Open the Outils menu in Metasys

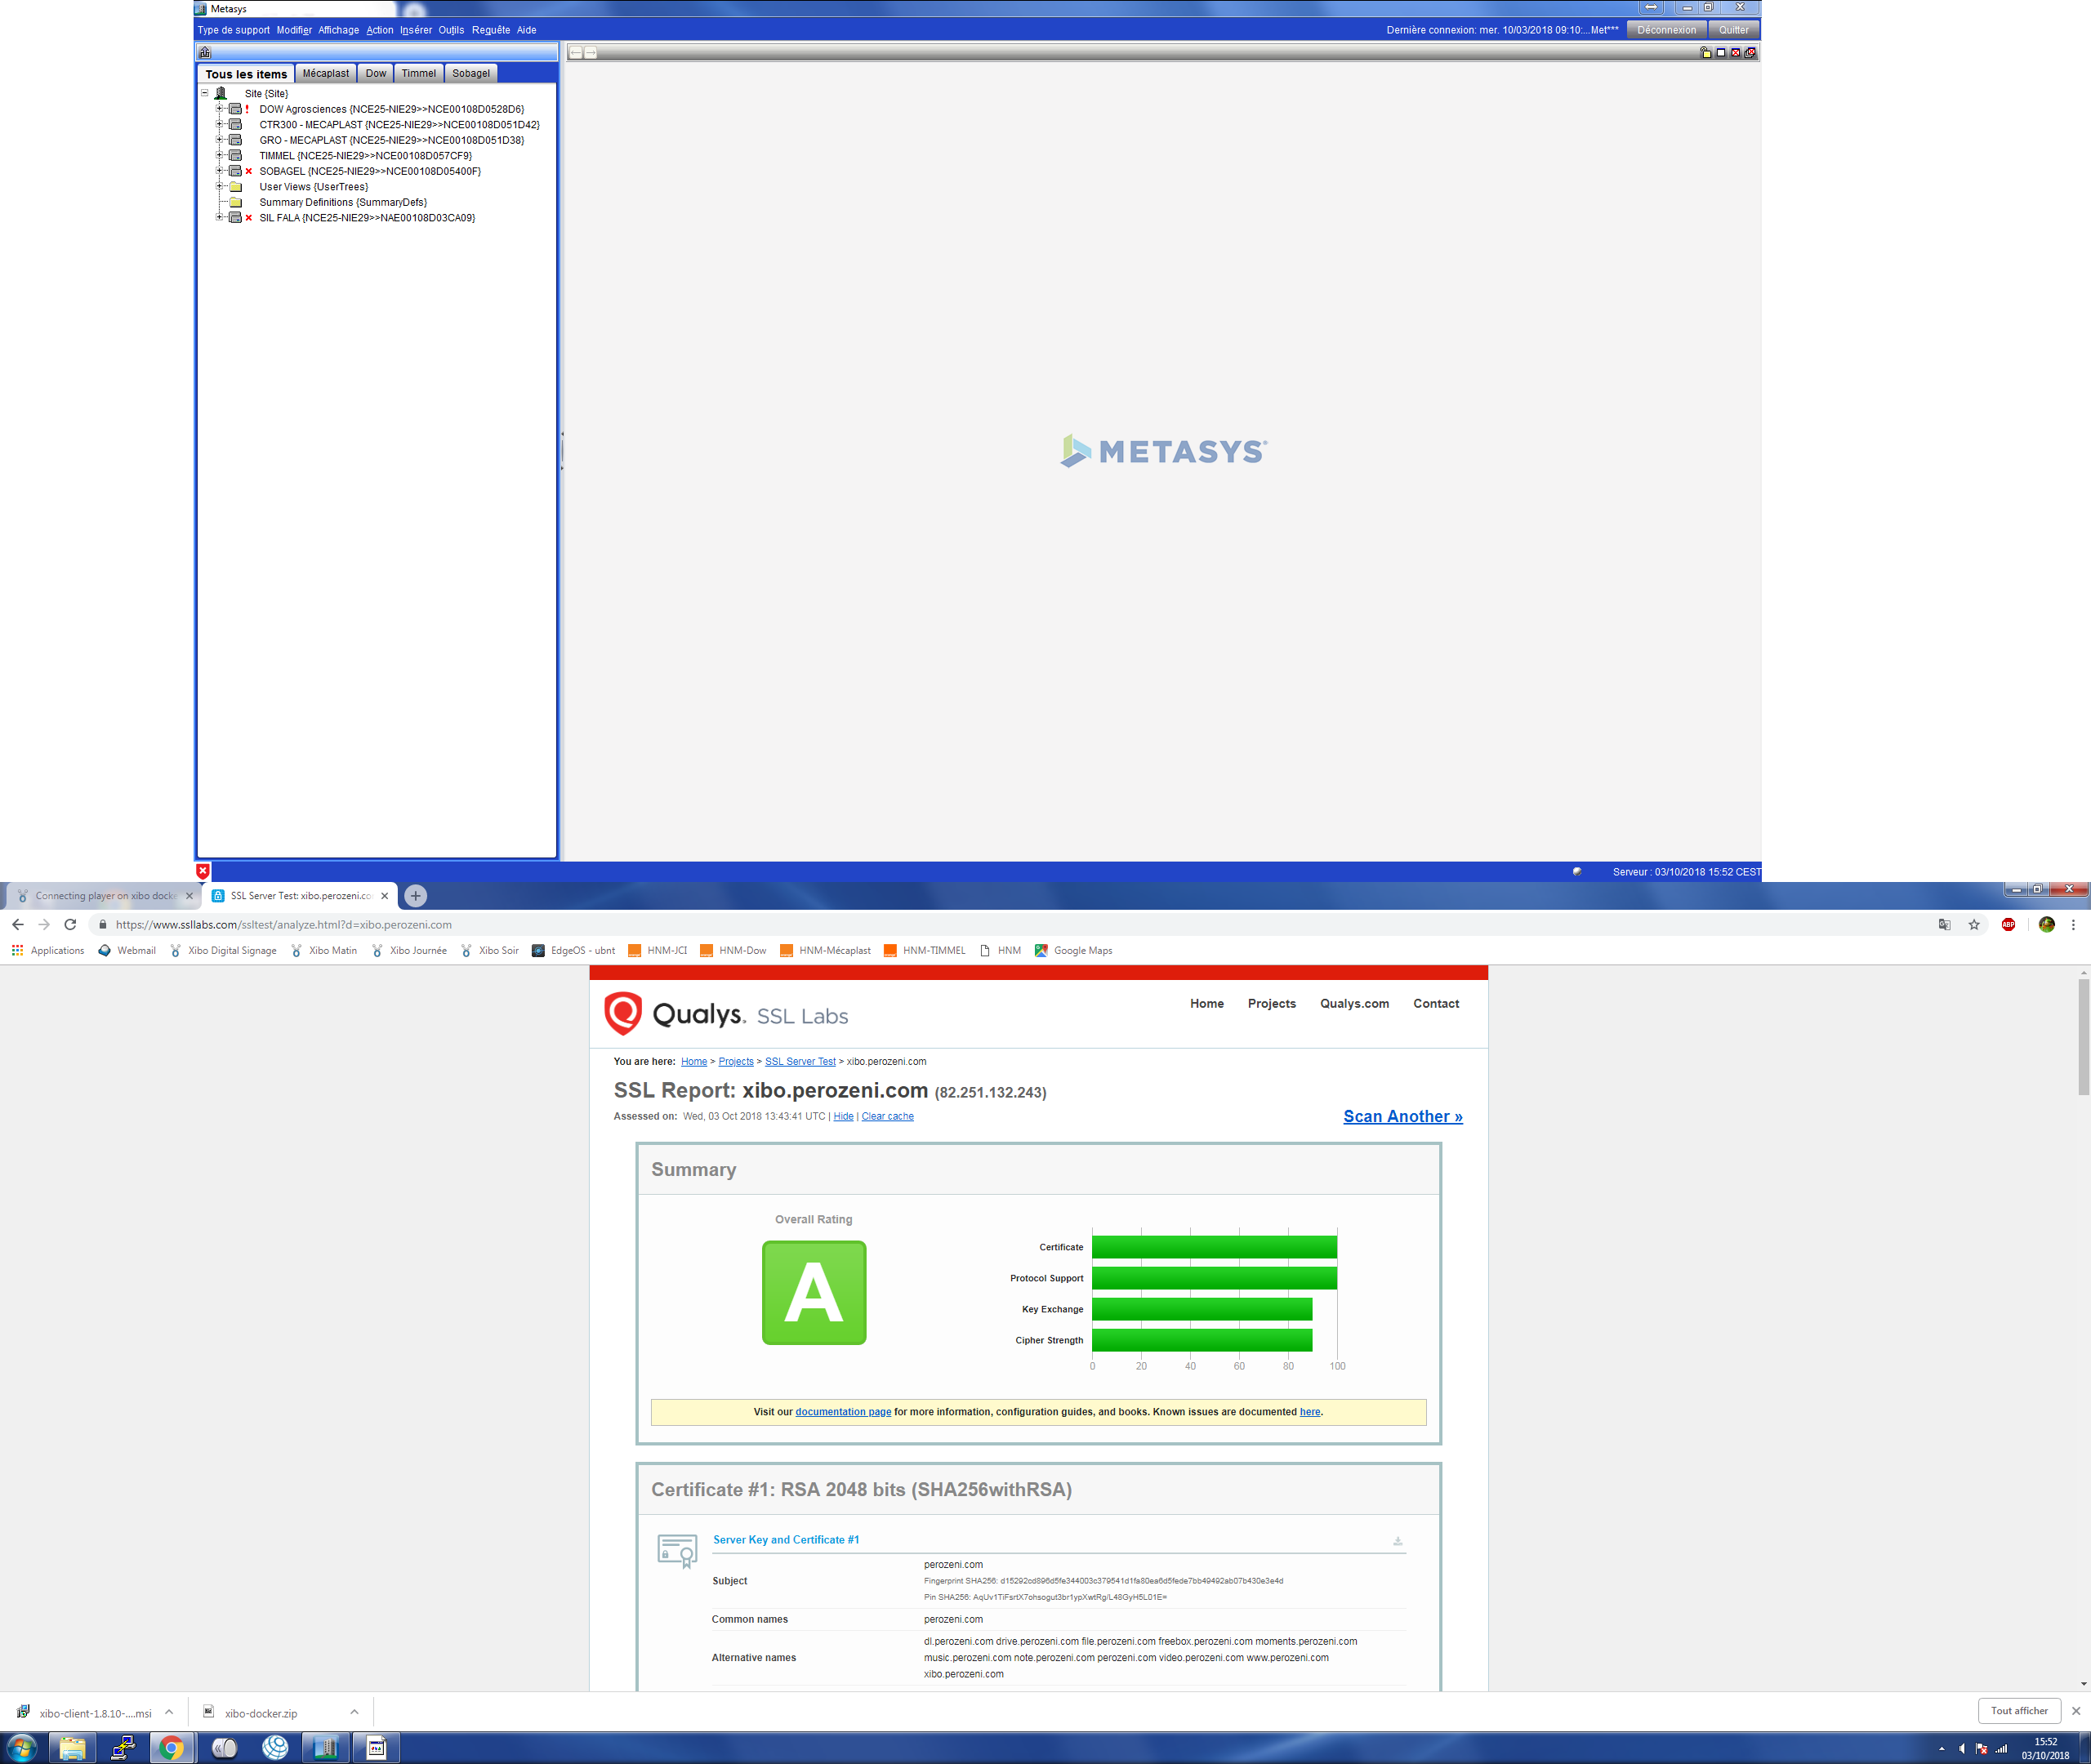[x=451, y=30]
